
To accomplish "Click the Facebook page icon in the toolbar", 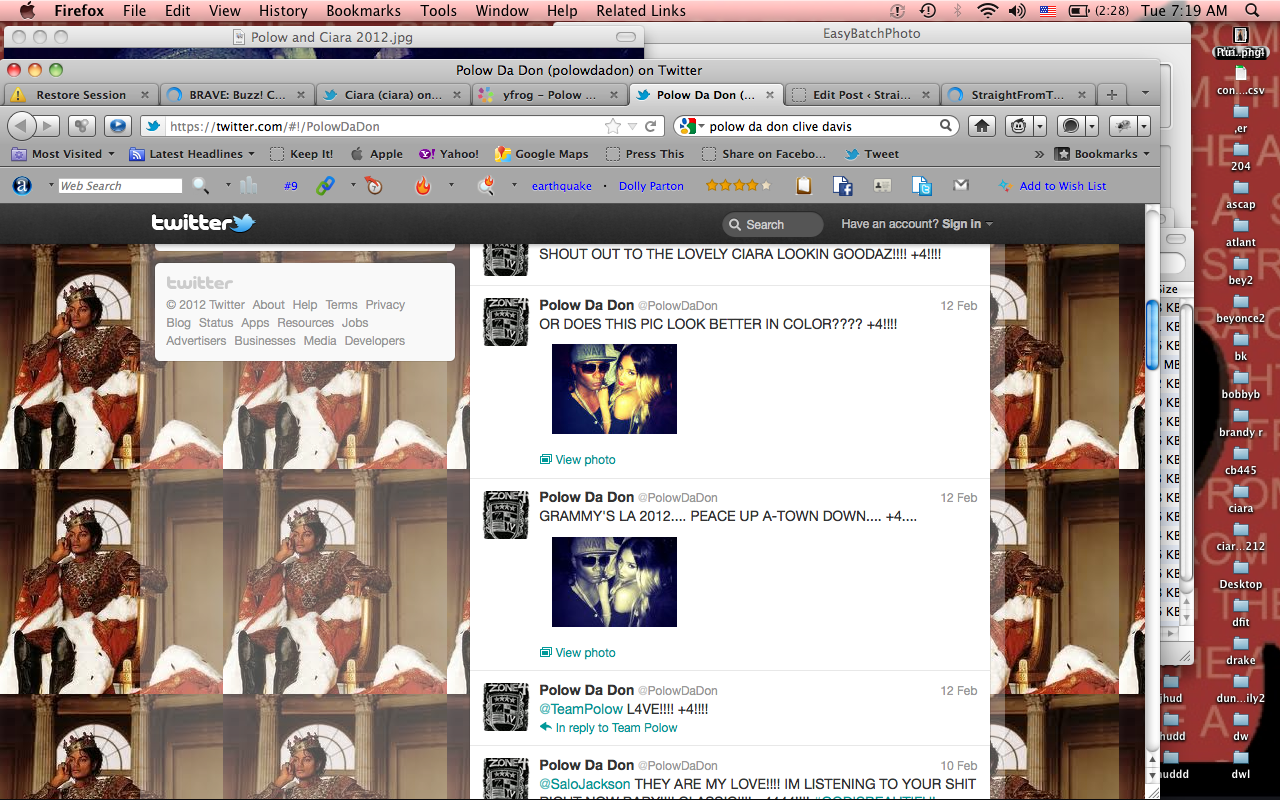I will [x=842, y=186].
